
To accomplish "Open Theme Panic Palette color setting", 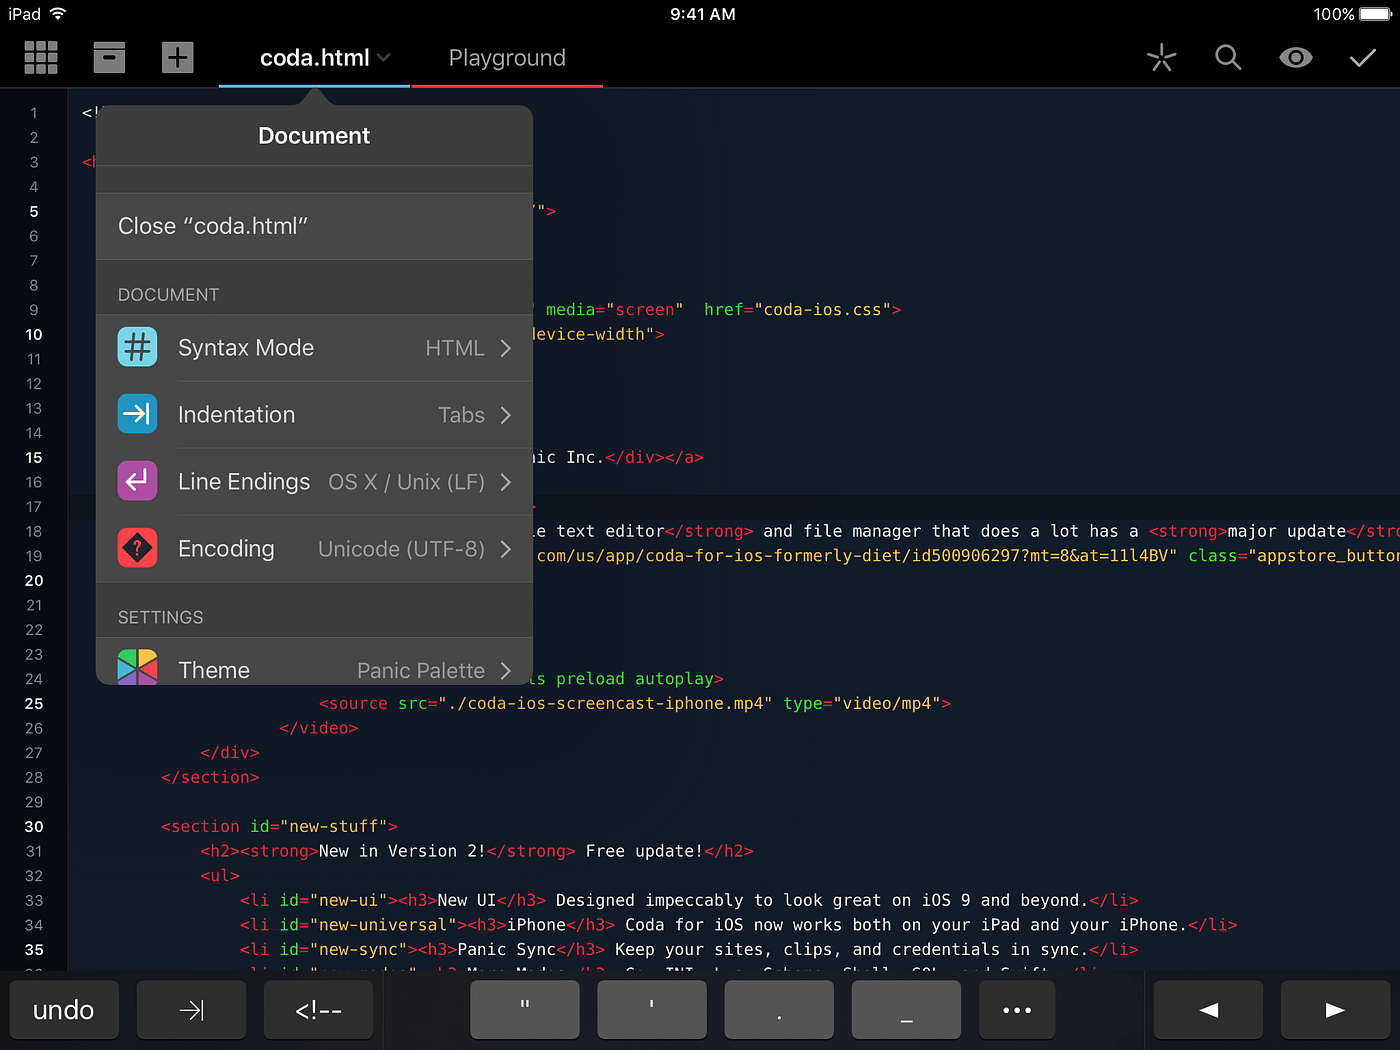I will pos(314,665).
